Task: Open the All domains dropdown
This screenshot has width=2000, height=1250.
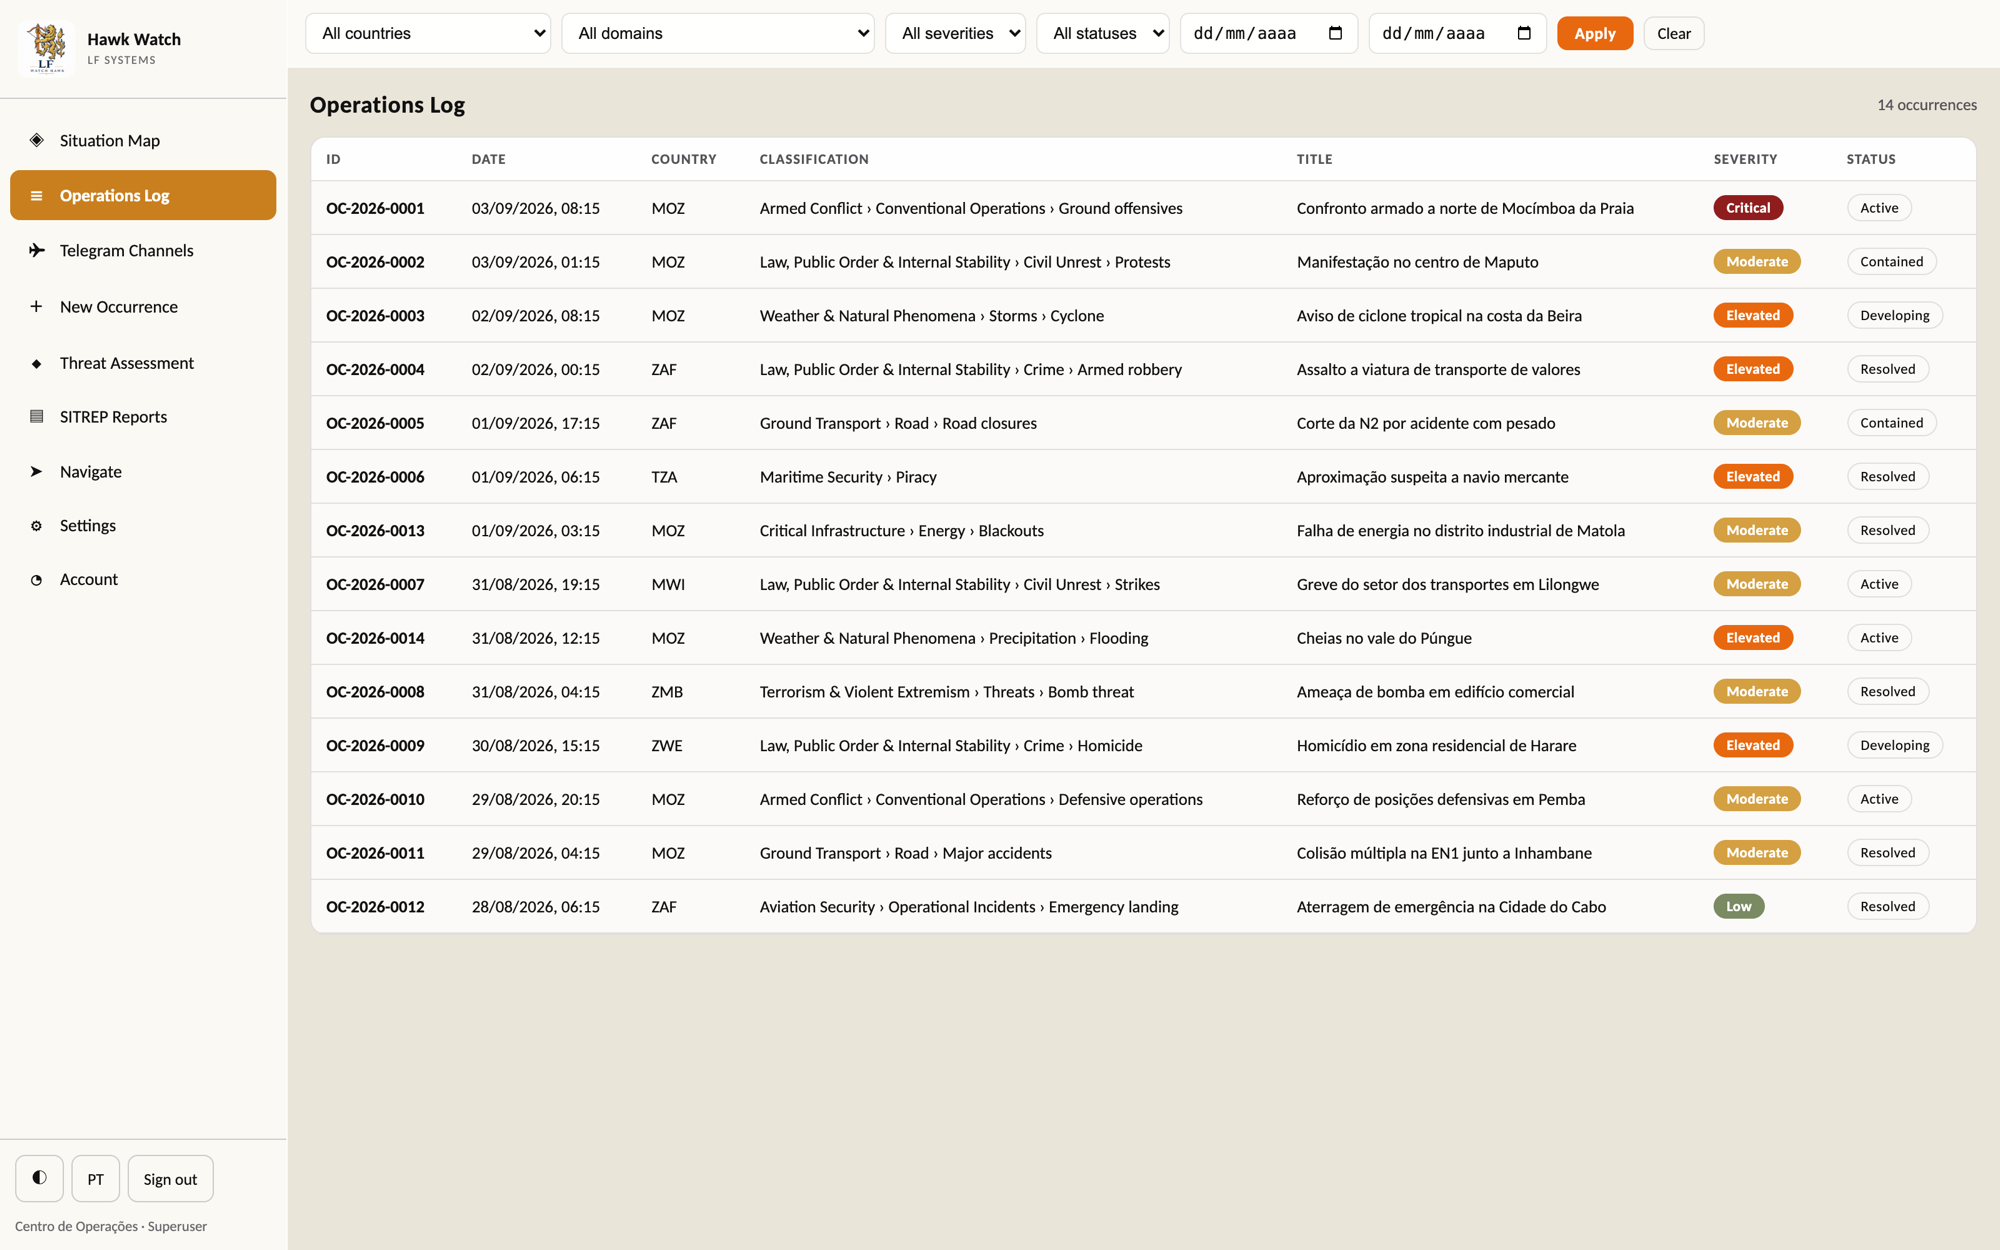Action: [718, 33]
